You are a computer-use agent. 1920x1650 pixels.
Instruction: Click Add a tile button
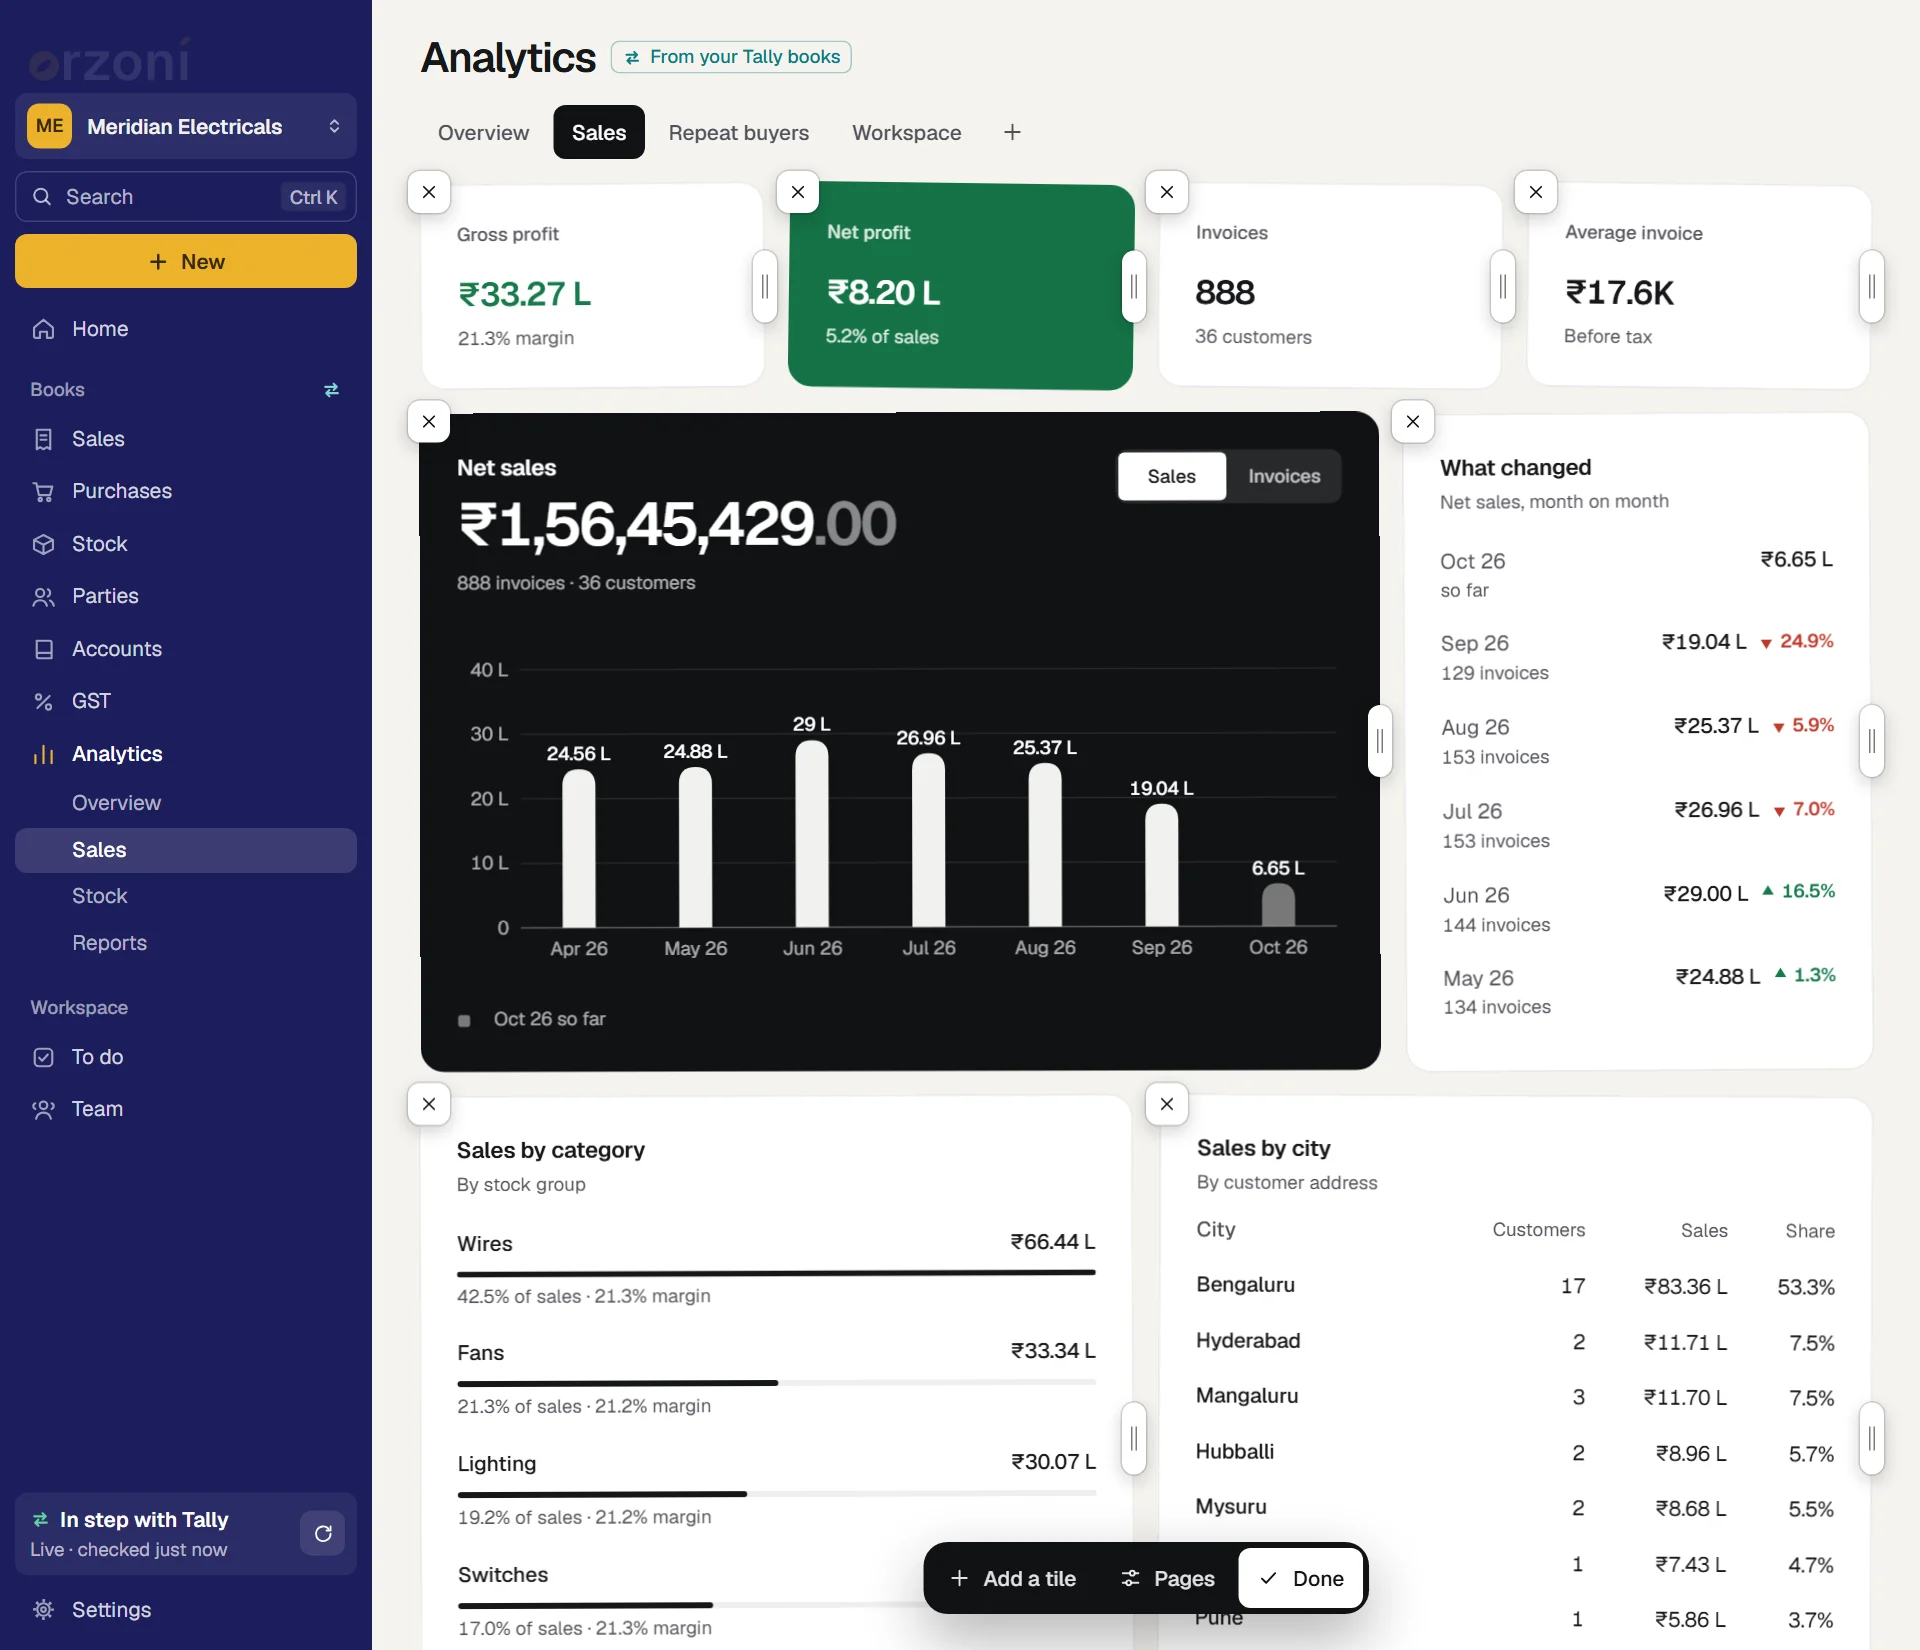click(1012, 1578)
